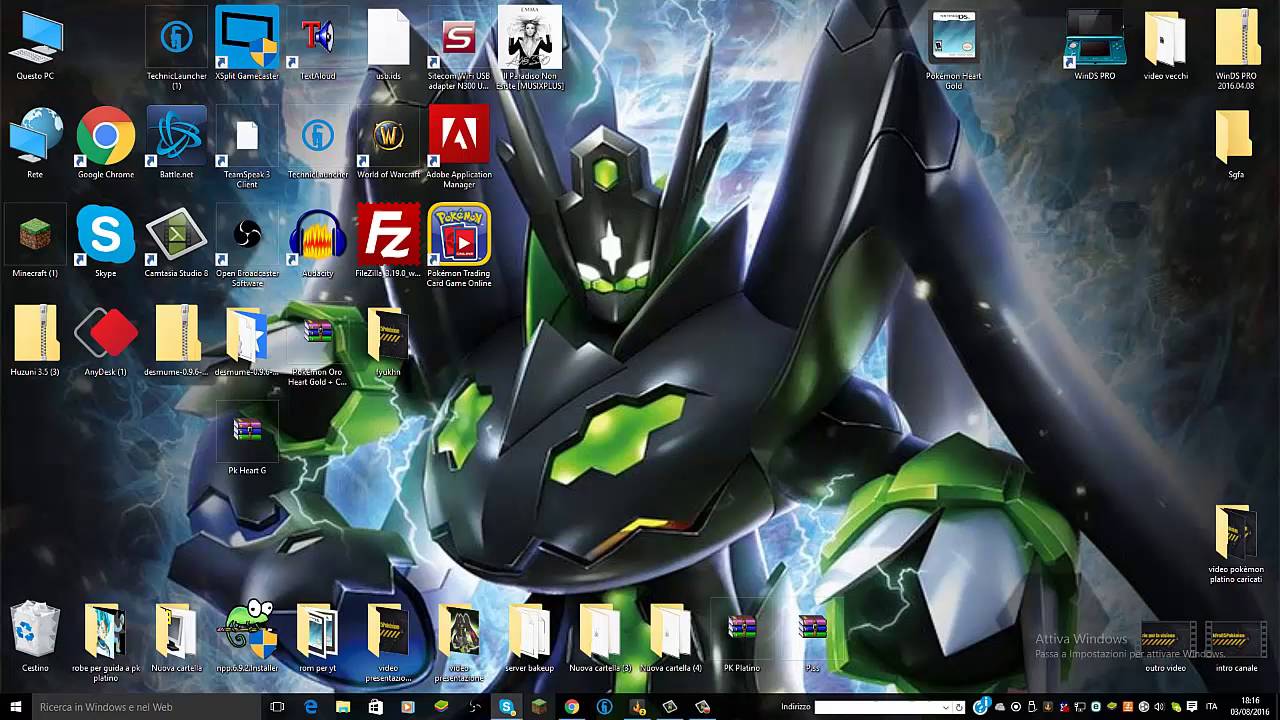Select the Pass archive on the desktop
This screenshot has width=1280, height=720.
click(x=812, y=636)
